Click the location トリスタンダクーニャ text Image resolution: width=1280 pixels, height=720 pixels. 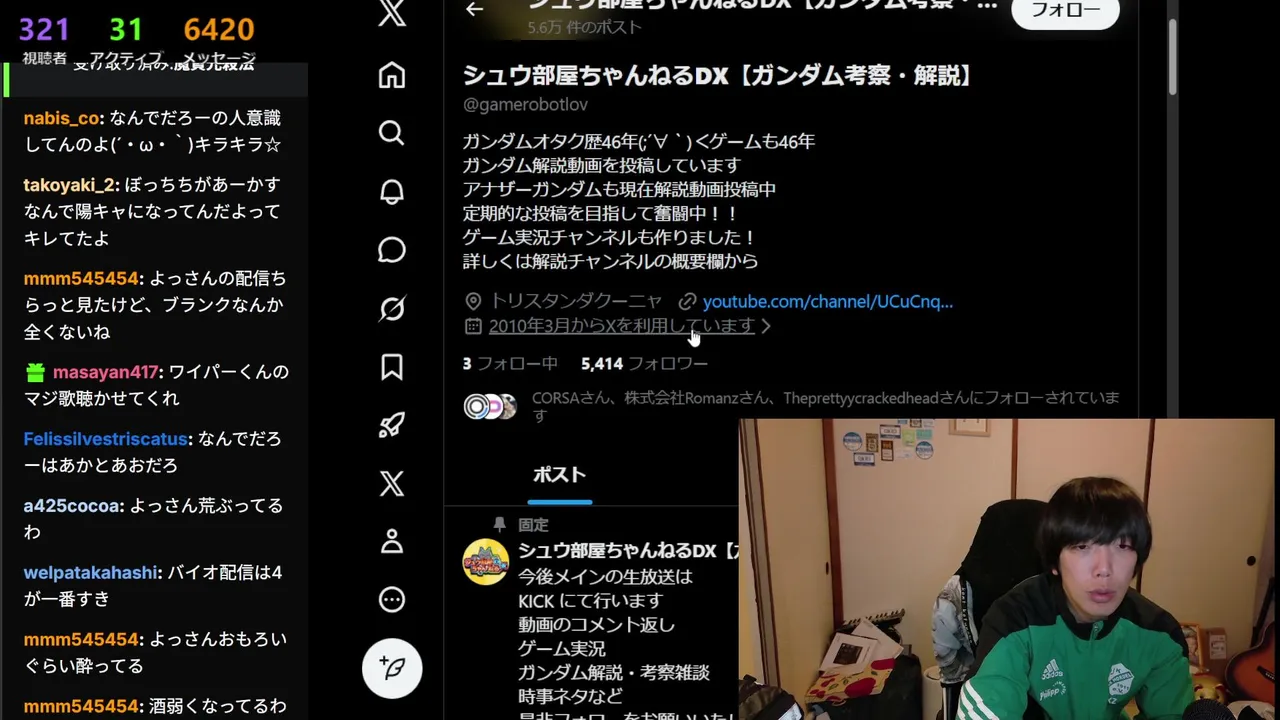pyautogui.click(x=576, y=301)
